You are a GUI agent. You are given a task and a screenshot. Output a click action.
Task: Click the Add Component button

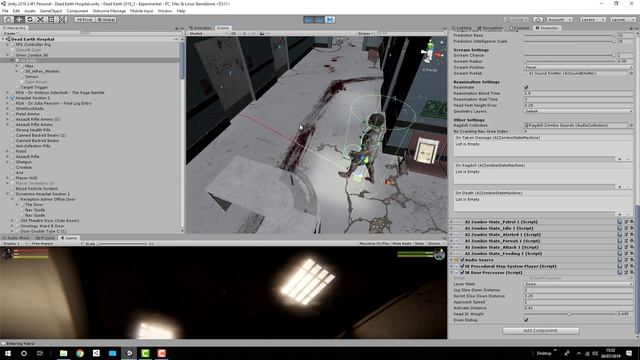click(540, 331)
